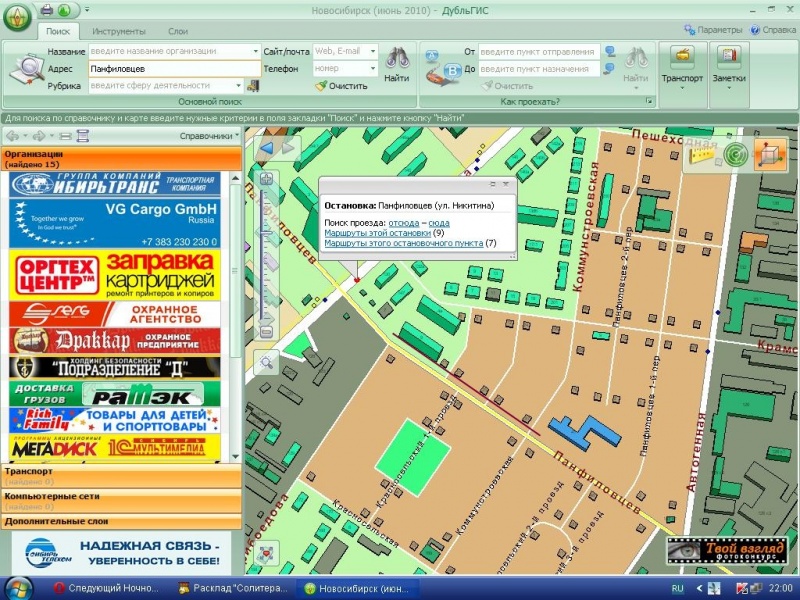
Task: Open the Заметки dropdown button
Action: (x=729, y=68)
